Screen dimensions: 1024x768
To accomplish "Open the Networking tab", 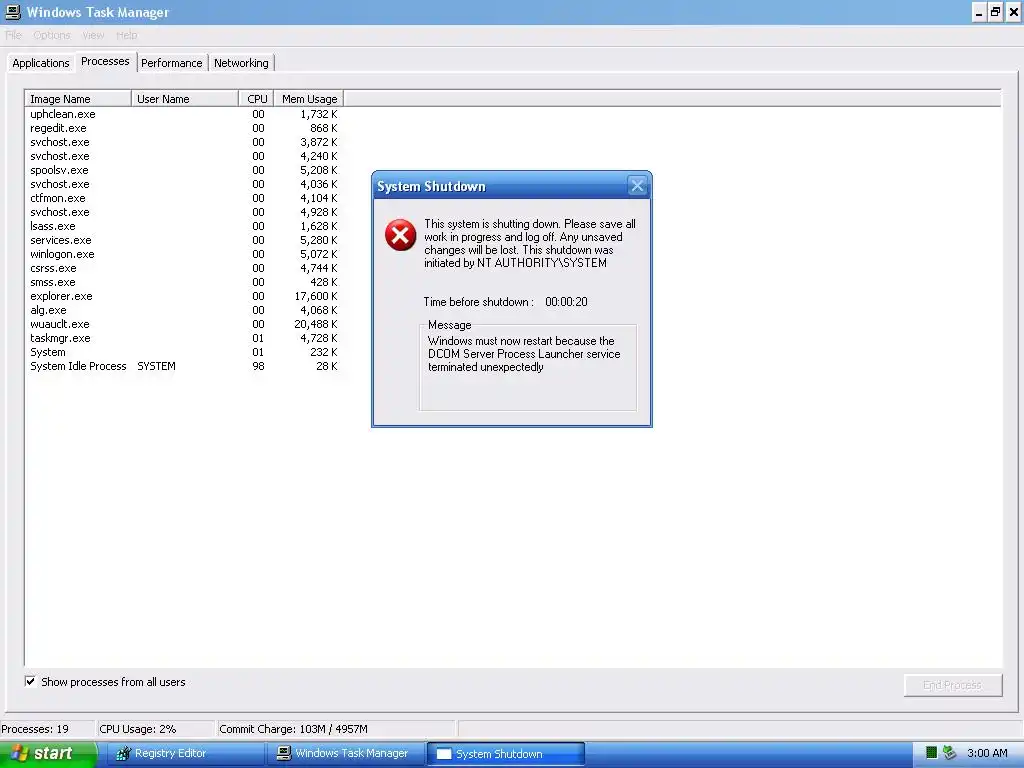I will (241, 63).
